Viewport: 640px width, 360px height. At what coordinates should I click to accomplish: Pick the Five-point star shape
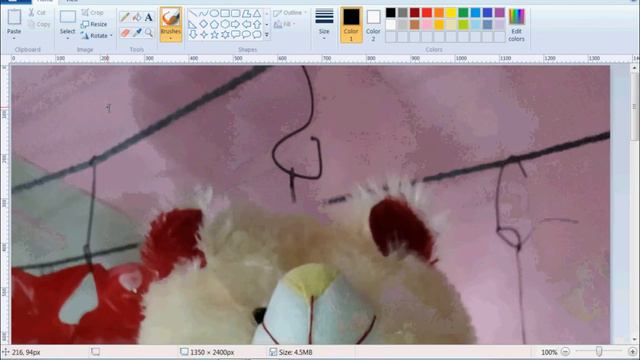point(214,35)
